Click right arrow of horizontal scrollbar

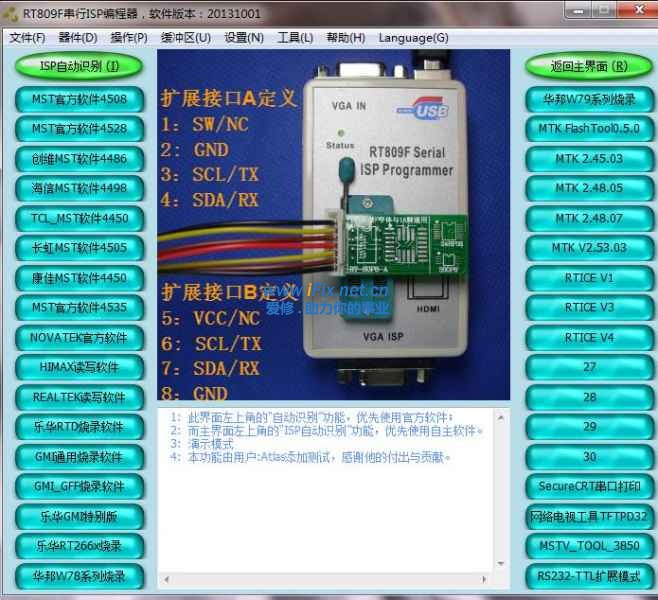click(485, 580)
